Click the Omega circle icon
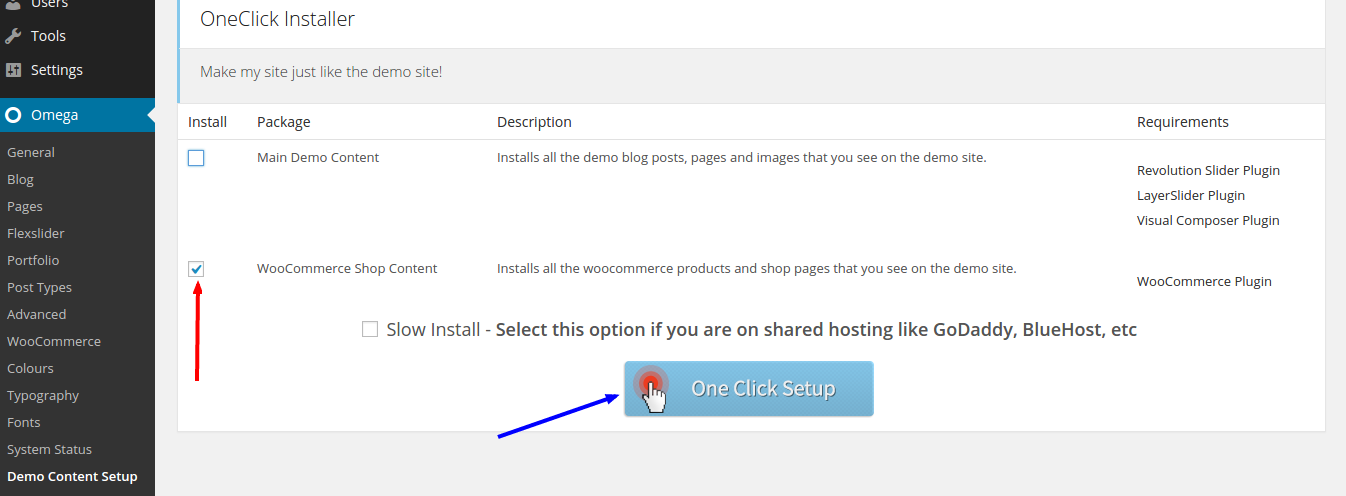Image resolution: width=1346 pixels, height=496 pixels. click(13, 115)
